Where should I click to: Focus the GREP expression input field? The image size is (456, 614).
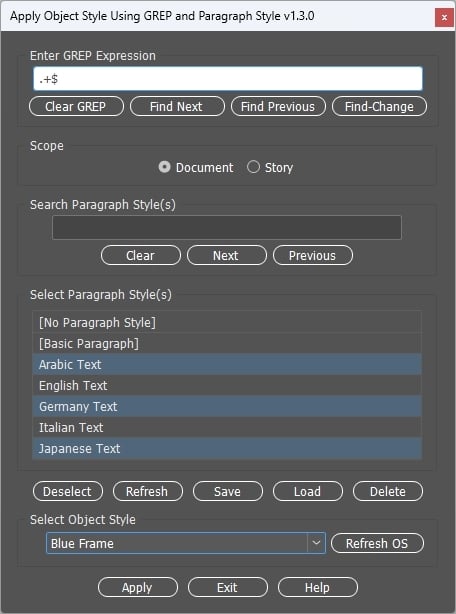[x=228, y=79]
